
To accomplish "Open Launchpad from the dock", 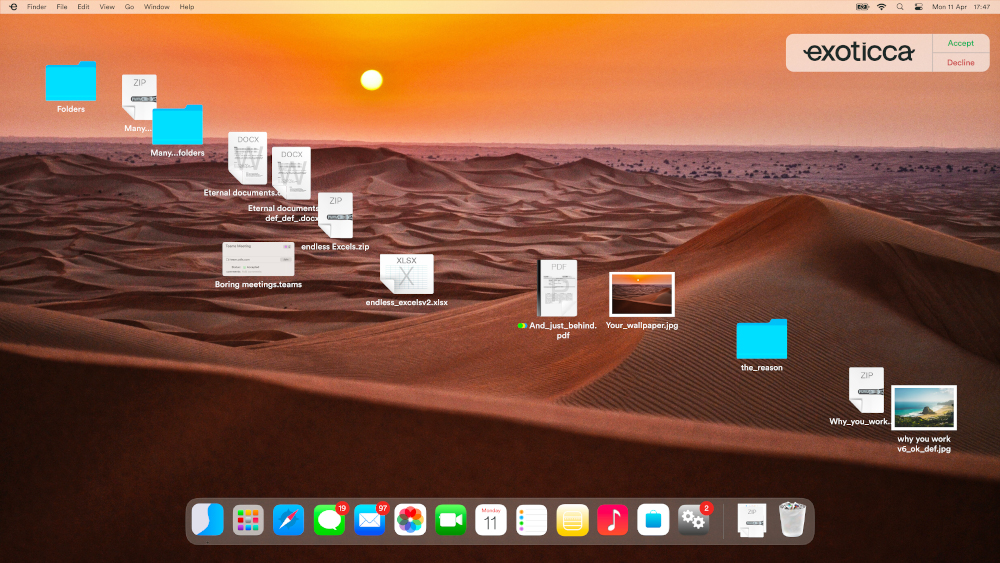I will click(x=248, y=520).
